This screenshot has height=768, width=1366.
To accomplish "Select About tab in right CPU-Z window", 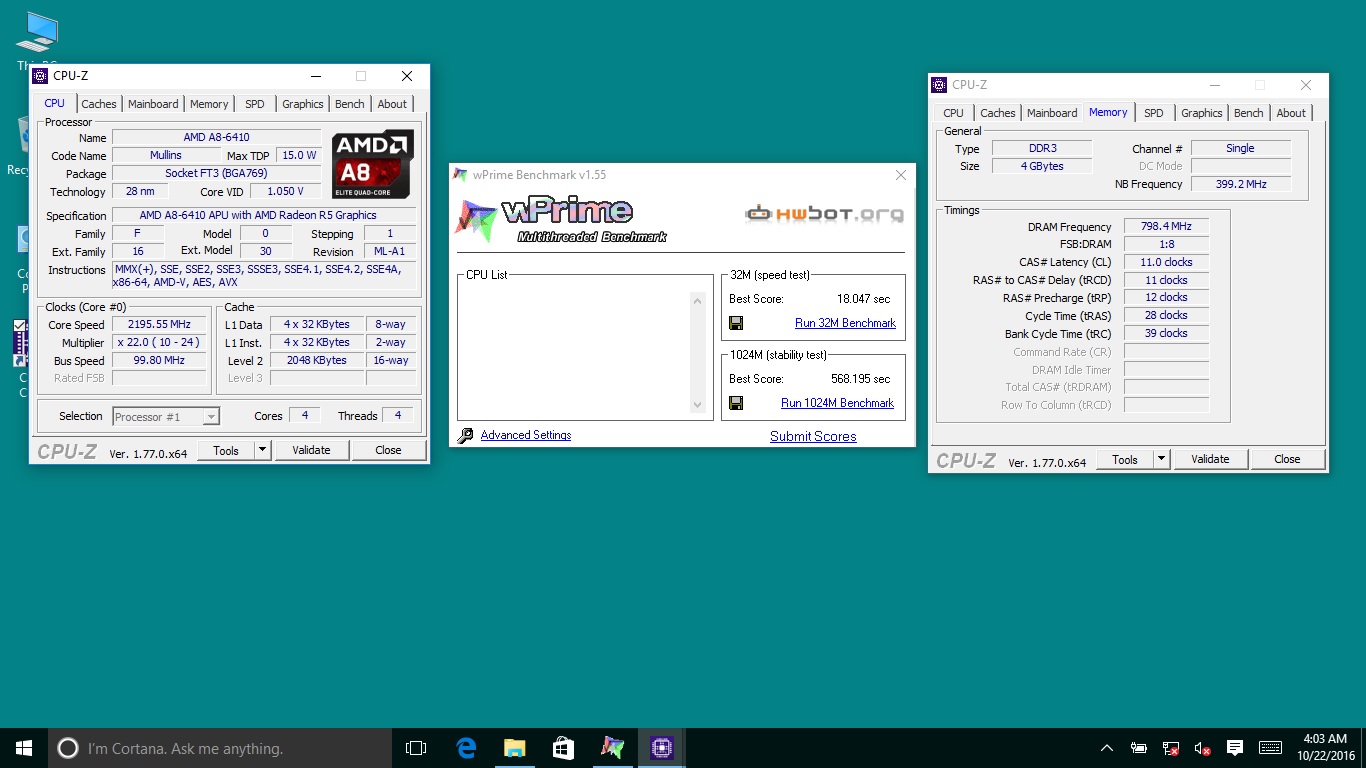I will pos(1291,113).
